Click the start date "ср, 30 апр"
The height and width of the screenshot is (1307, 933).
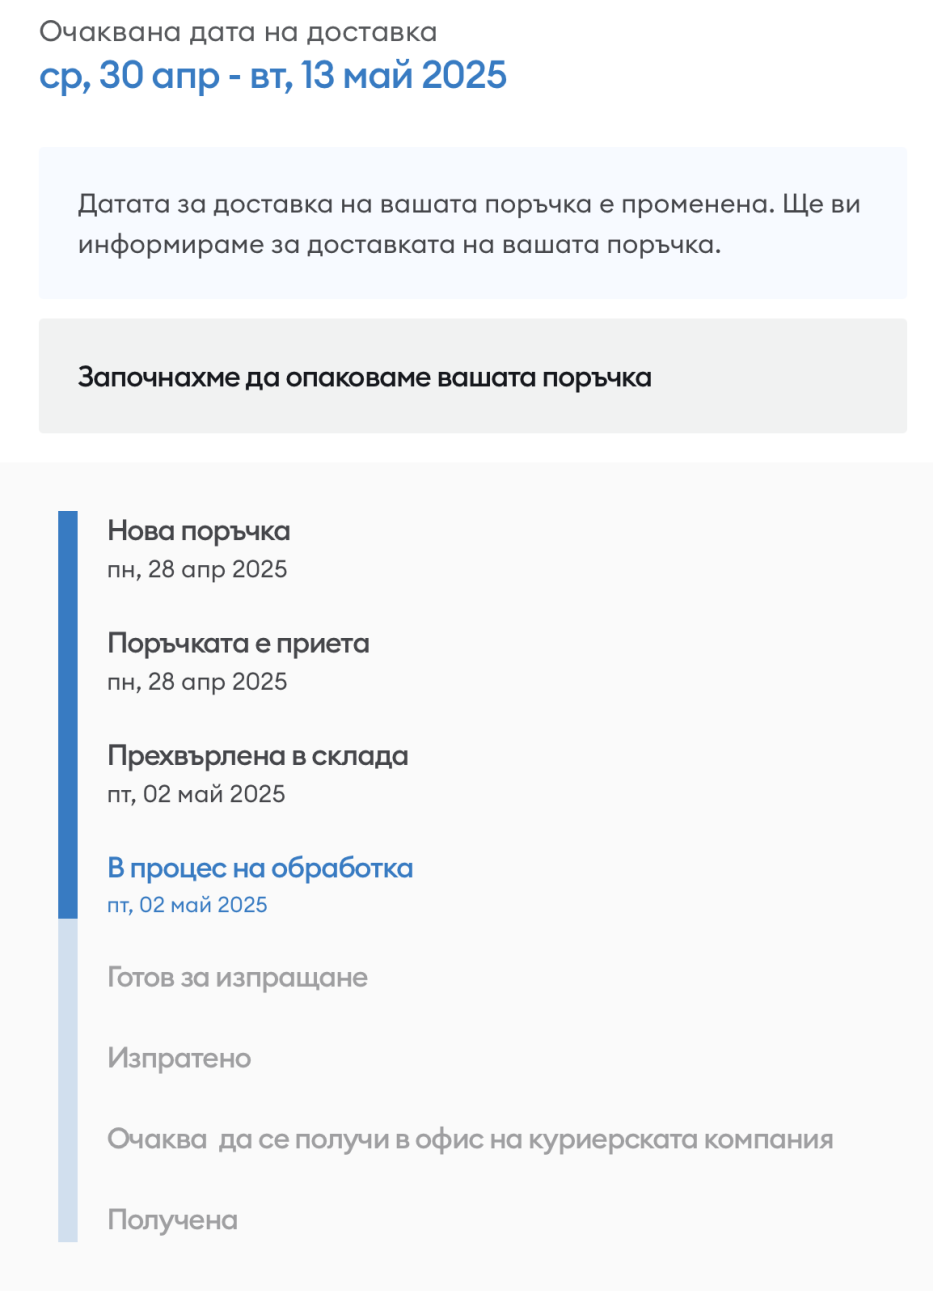coord(129,76)
